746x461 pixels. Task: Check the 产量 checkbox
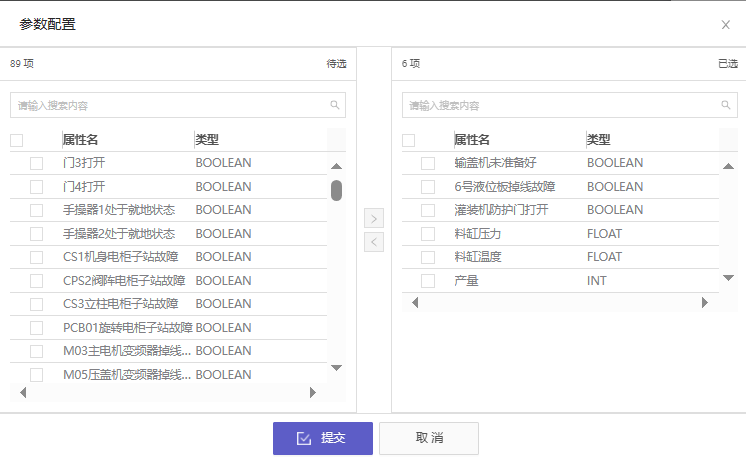428,281
